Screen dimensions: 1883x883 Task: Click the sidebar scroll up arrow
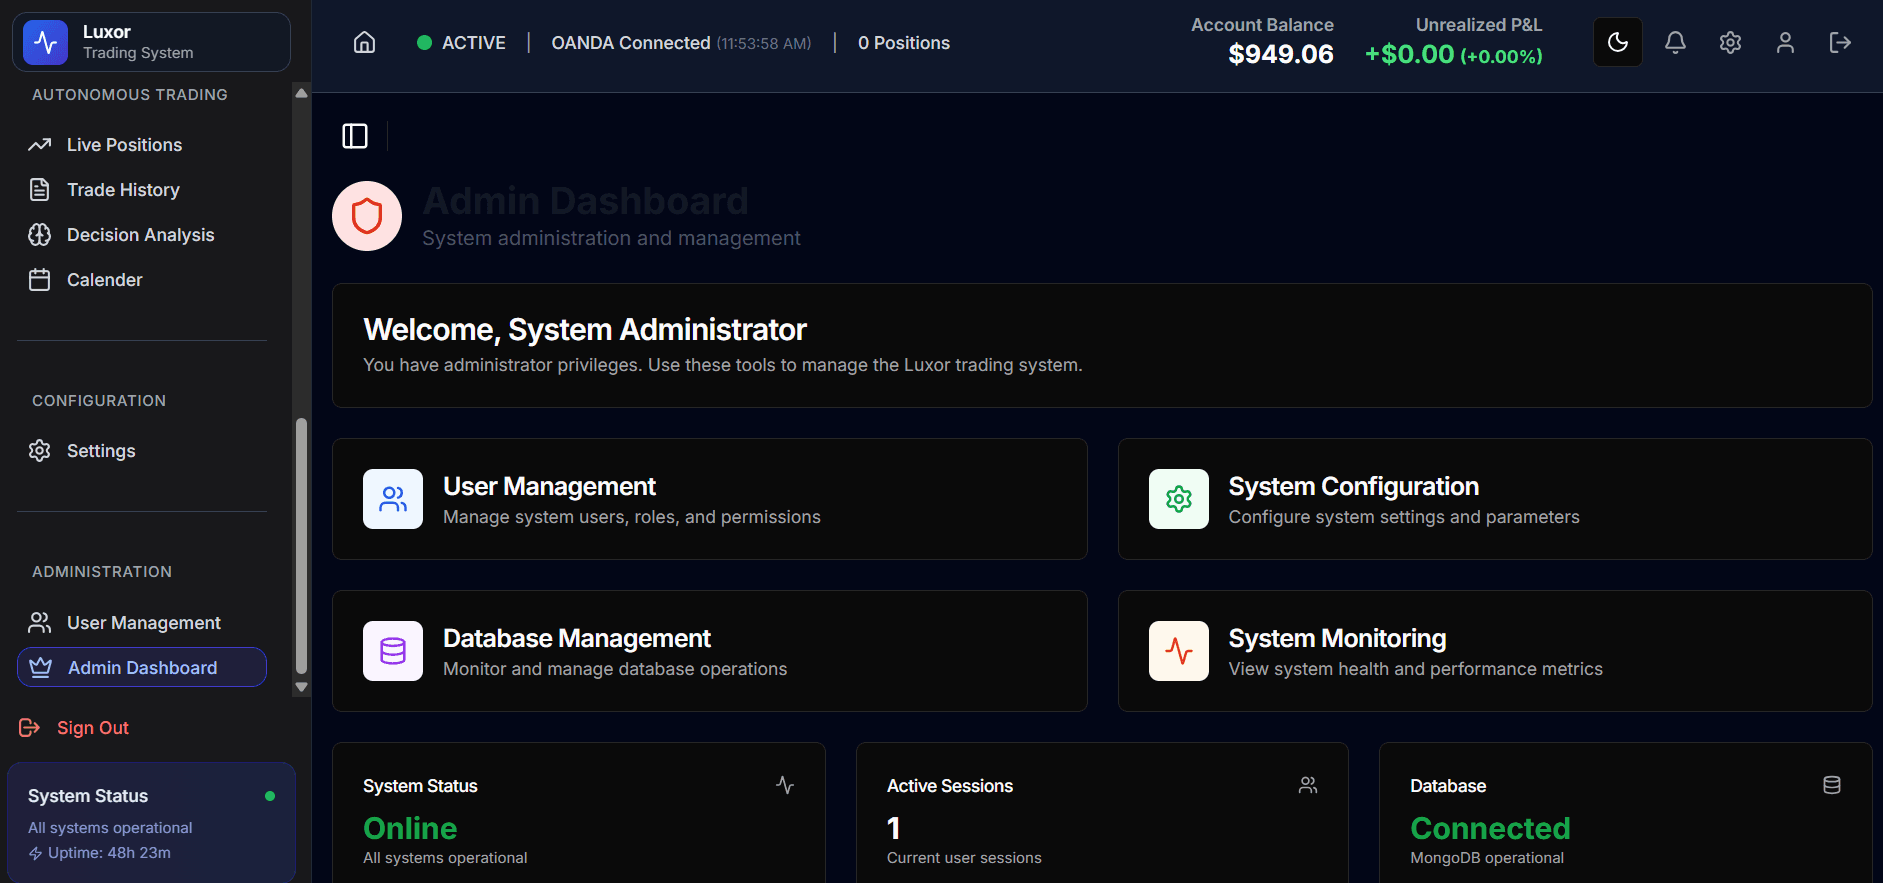click(301, 93)
